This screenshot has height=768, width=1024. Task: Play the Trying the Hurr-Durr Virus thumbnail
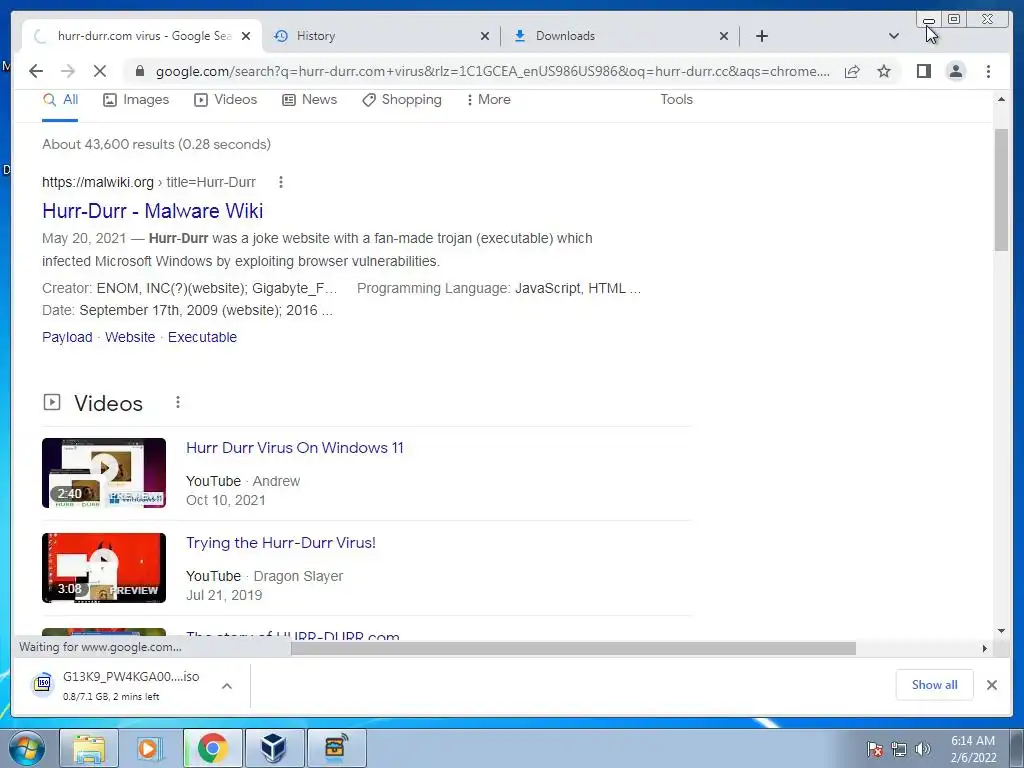[x=104, y=568]
